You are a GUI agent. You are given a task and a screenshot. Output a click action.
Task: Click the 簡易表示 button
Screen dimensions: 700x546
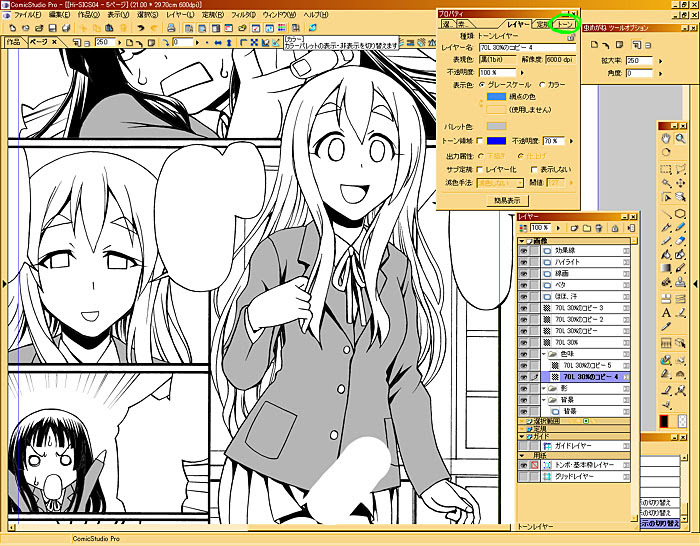click(507, 201)
